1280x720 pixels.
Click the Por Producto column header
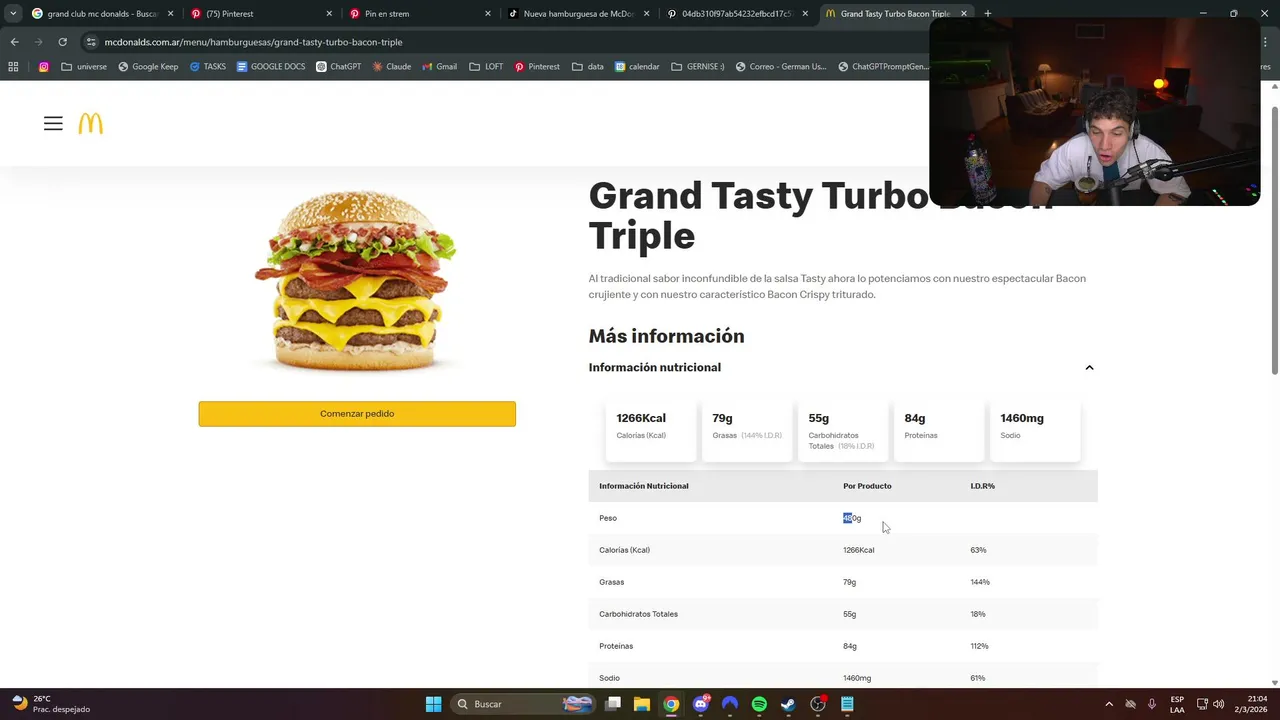pos(867,486)
